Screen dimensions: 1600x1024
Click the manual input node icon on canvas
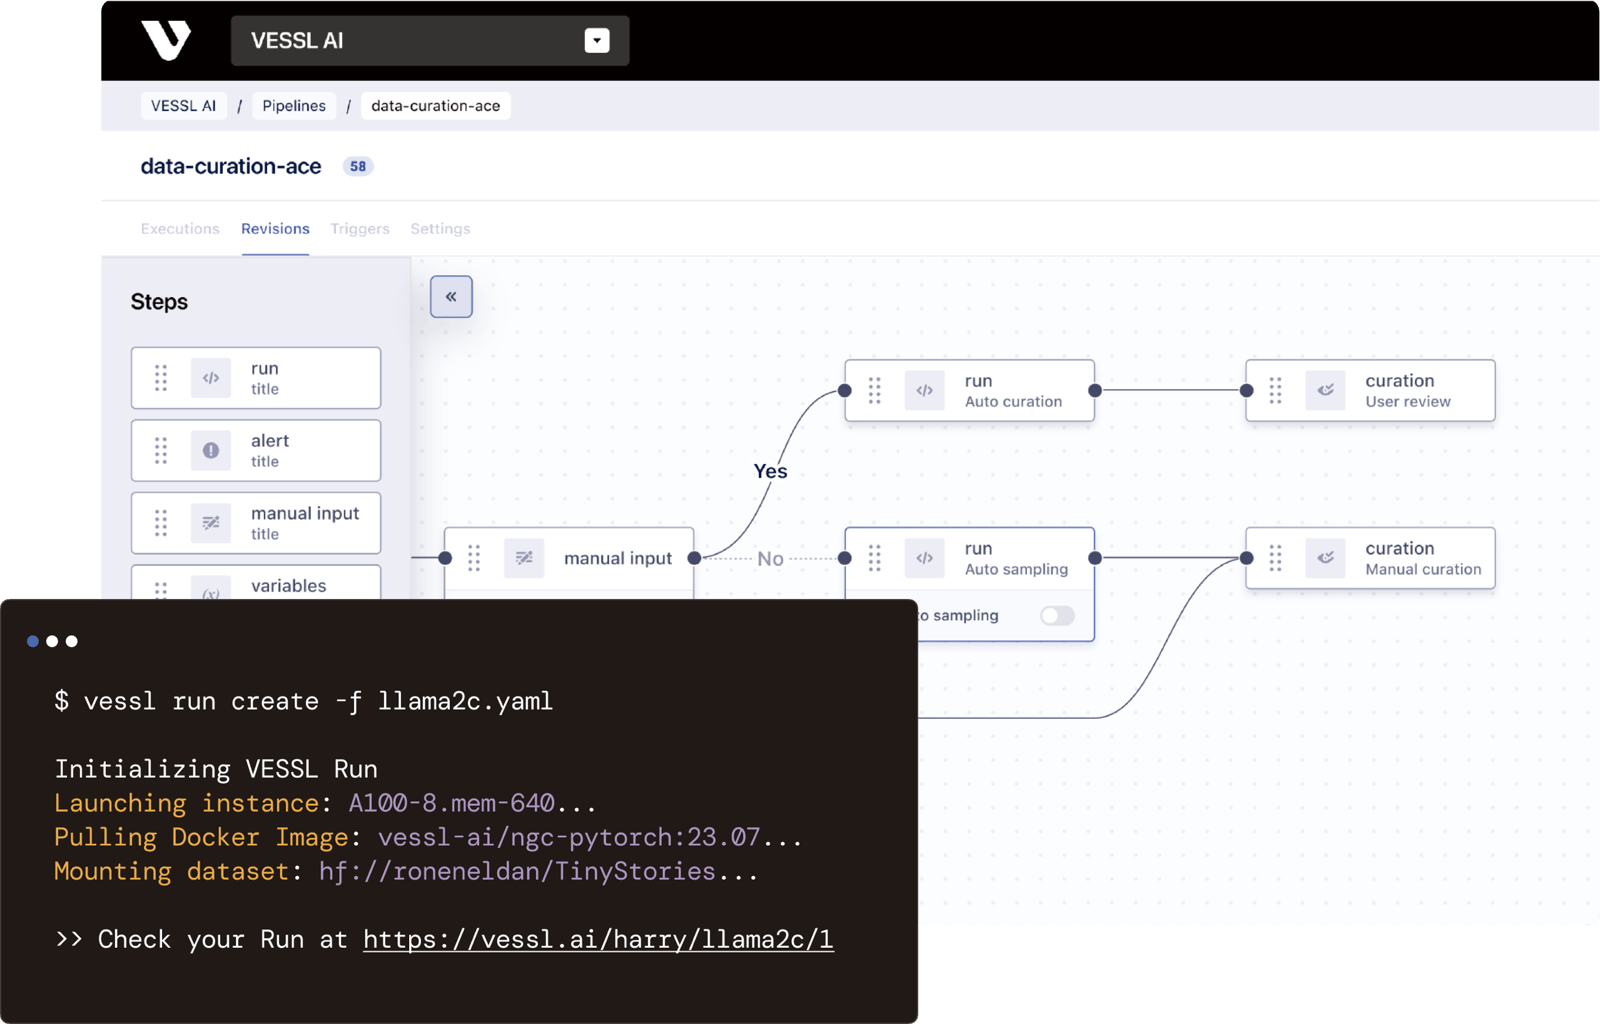click(x=524, y=558)
